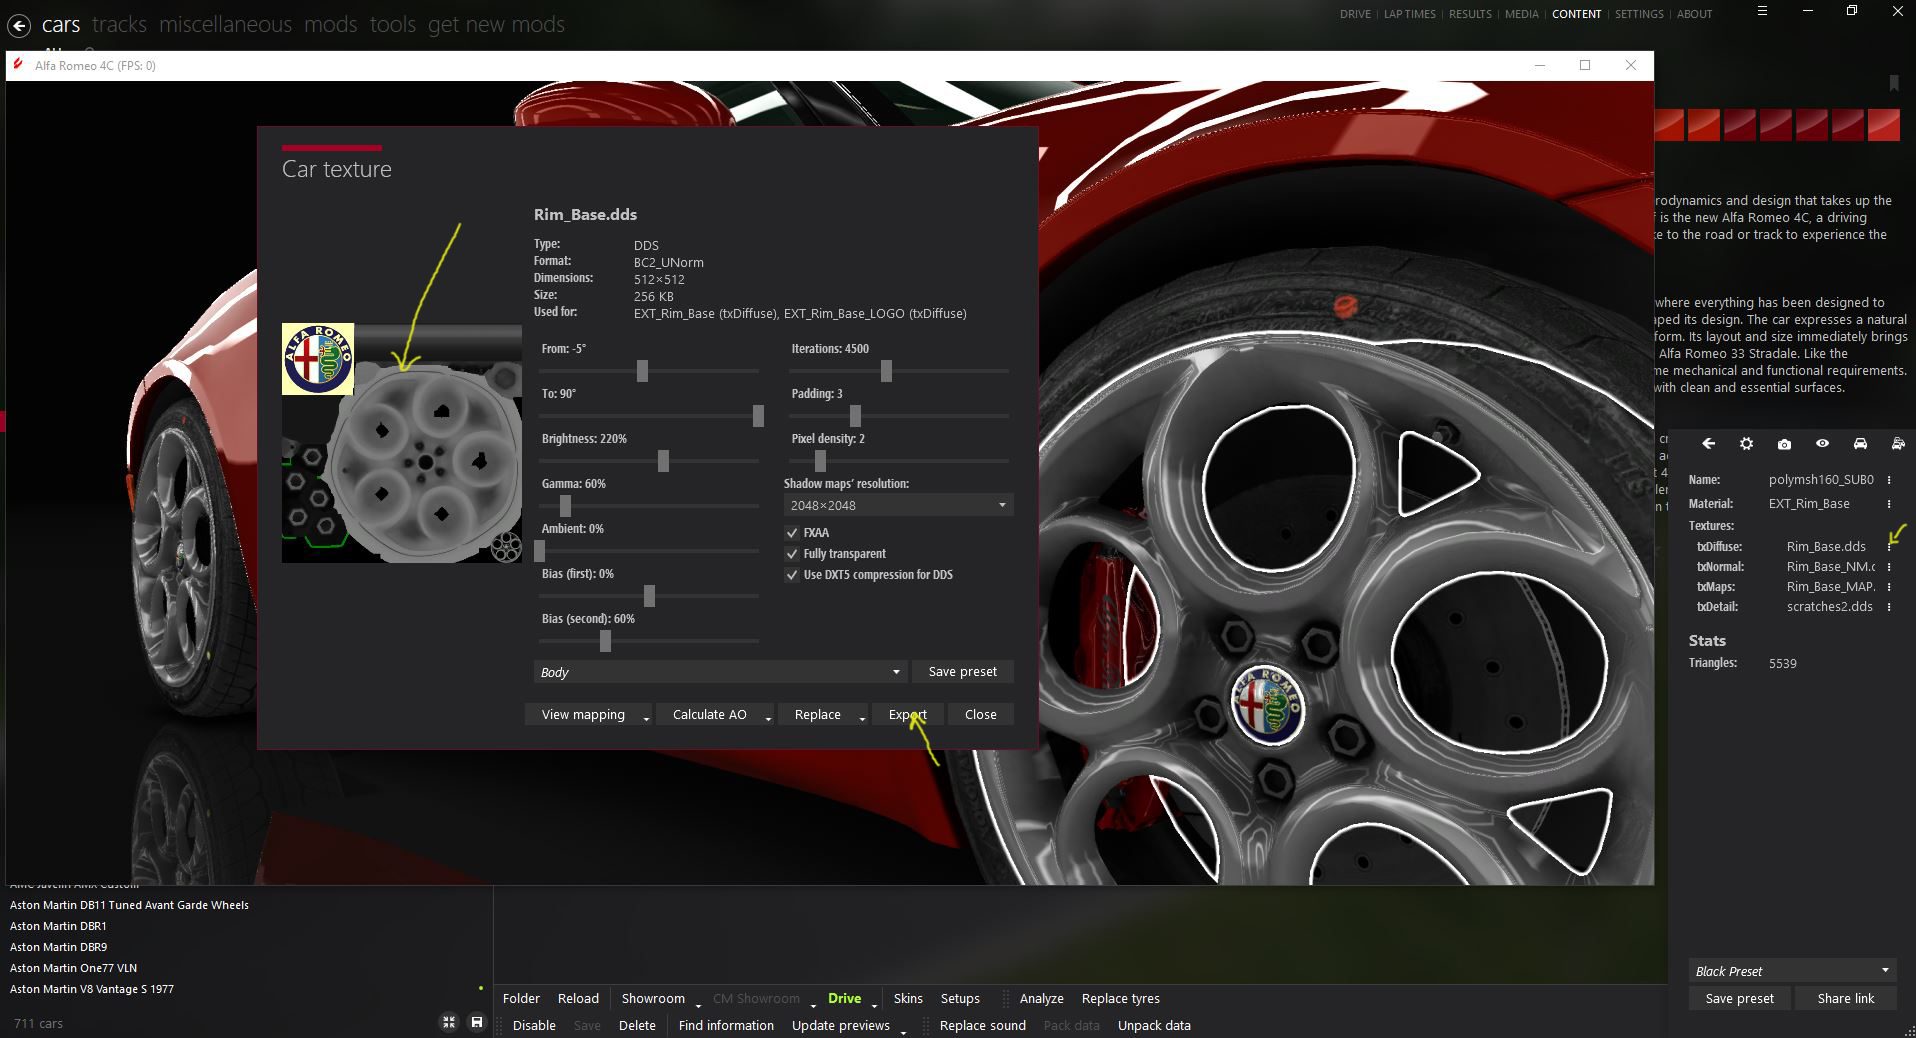
Task: Uncheck the FXAA checkbox
Action: 792,533
